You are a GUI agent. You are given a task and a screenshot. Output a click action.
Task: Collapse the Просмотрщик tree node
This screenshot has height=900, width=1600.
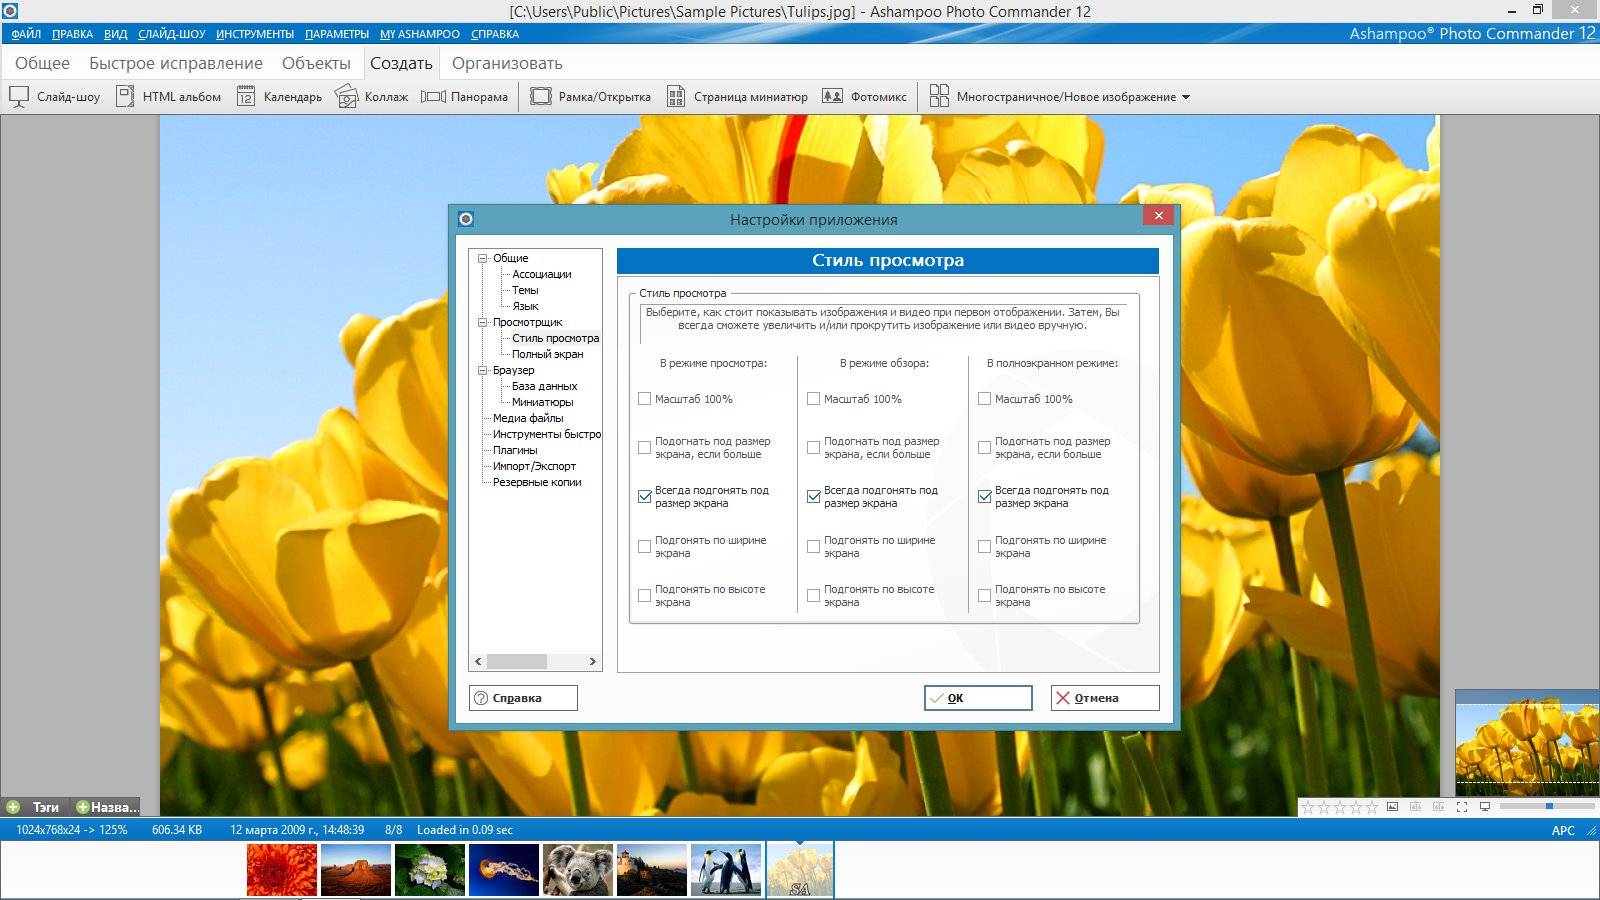[x=483, y=322]
